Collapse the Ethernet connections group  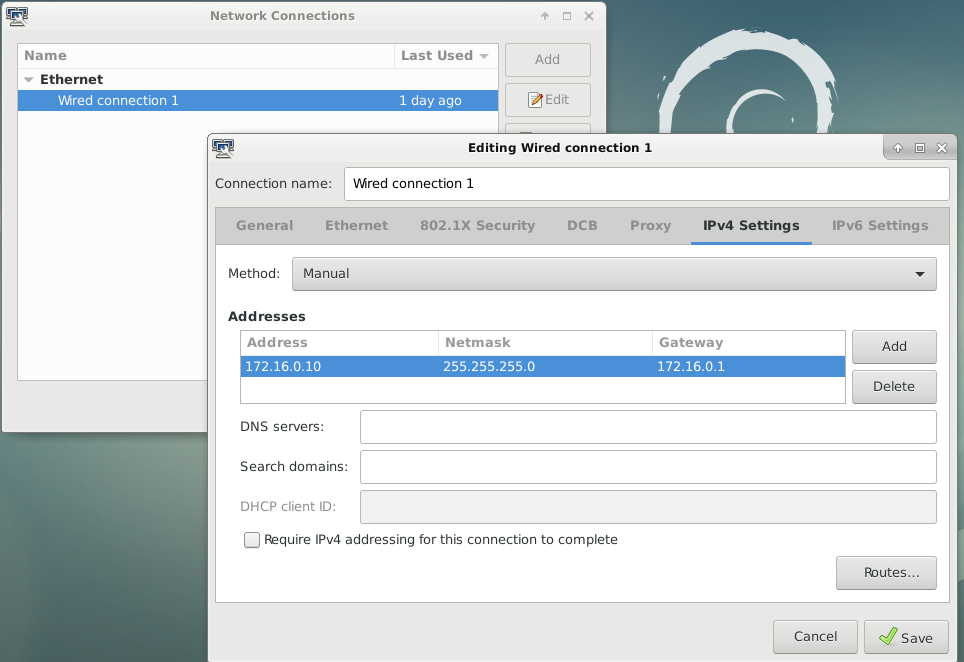[x=29, y=80]
